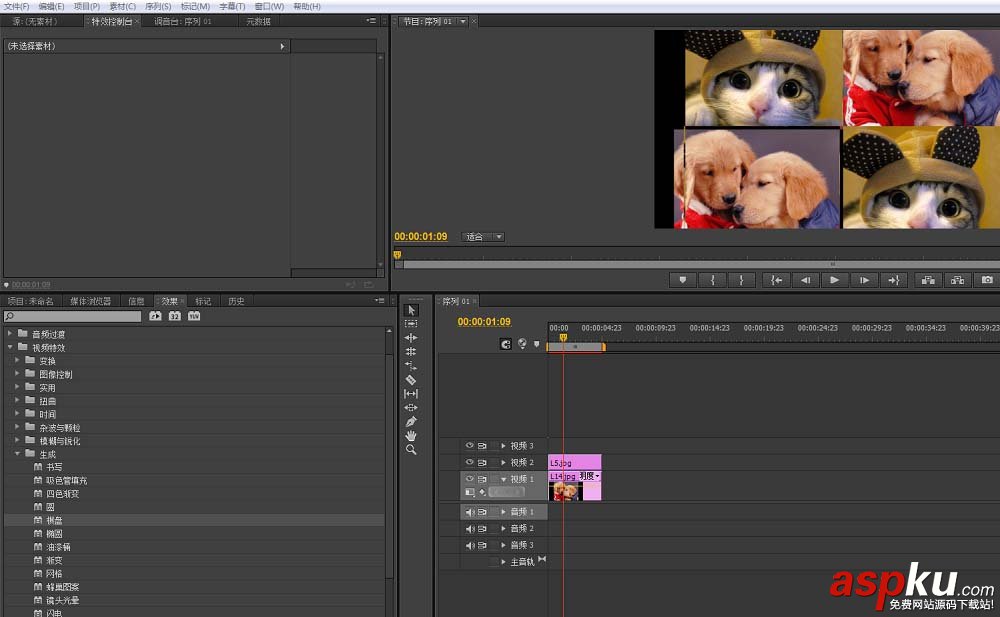Play the sequence in program monitor
The image size is (1000, 617).
point(834,280)
